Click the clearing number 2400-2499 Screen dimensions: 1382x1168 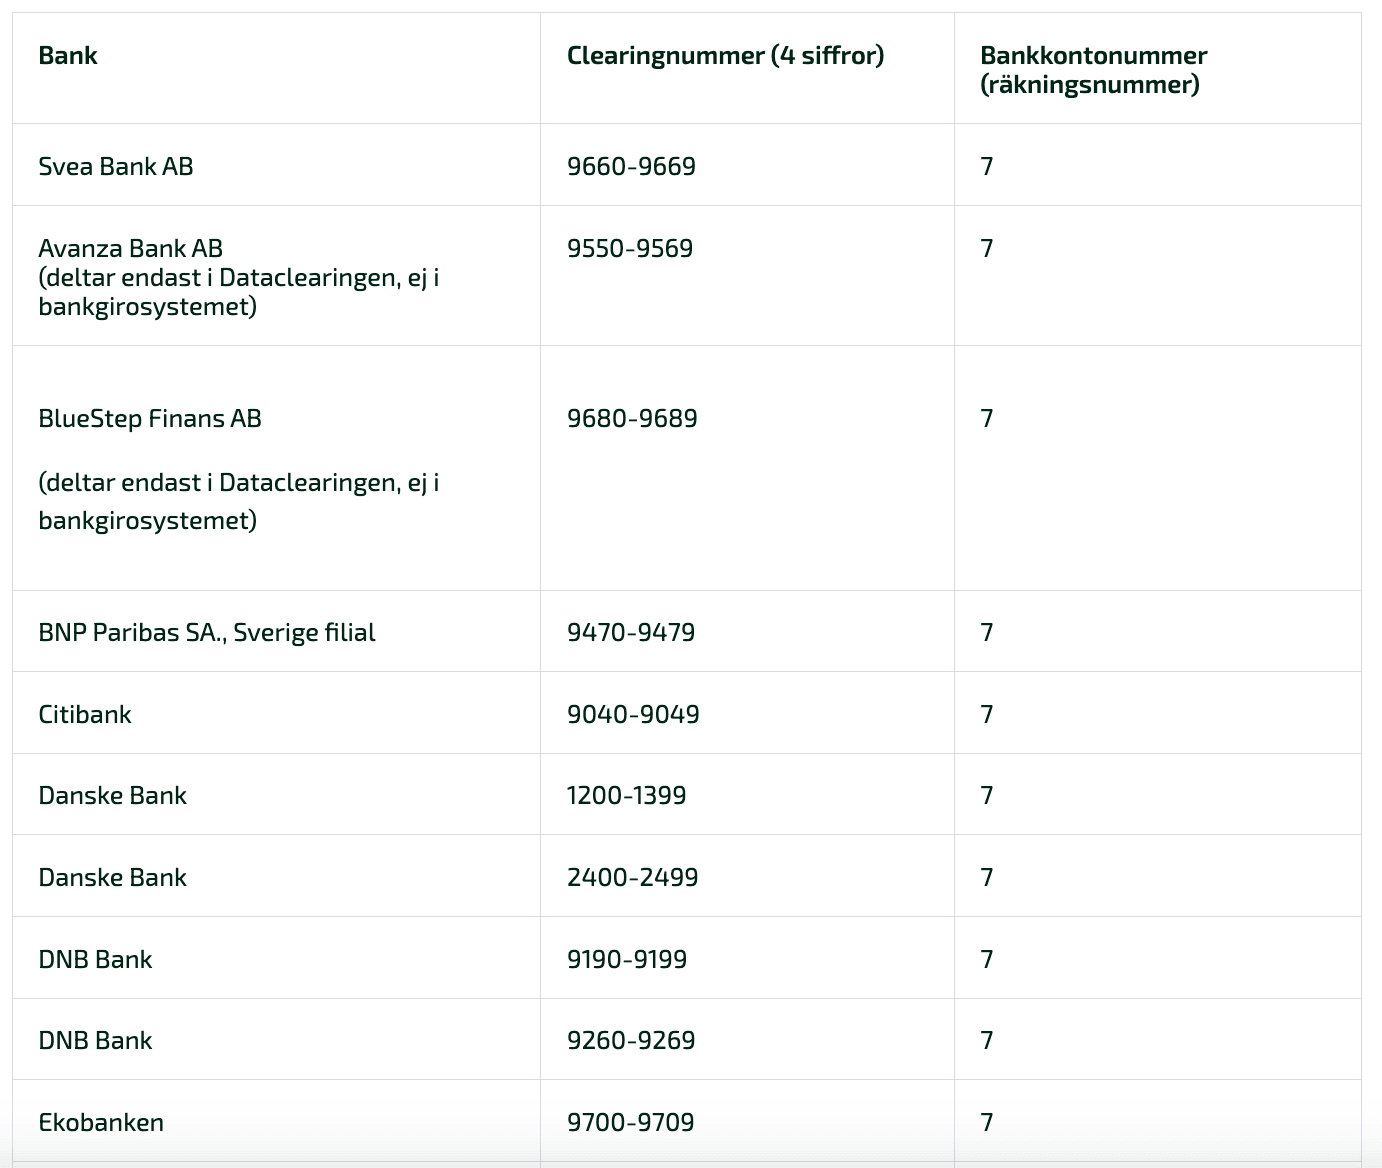[x=632, y=877]
